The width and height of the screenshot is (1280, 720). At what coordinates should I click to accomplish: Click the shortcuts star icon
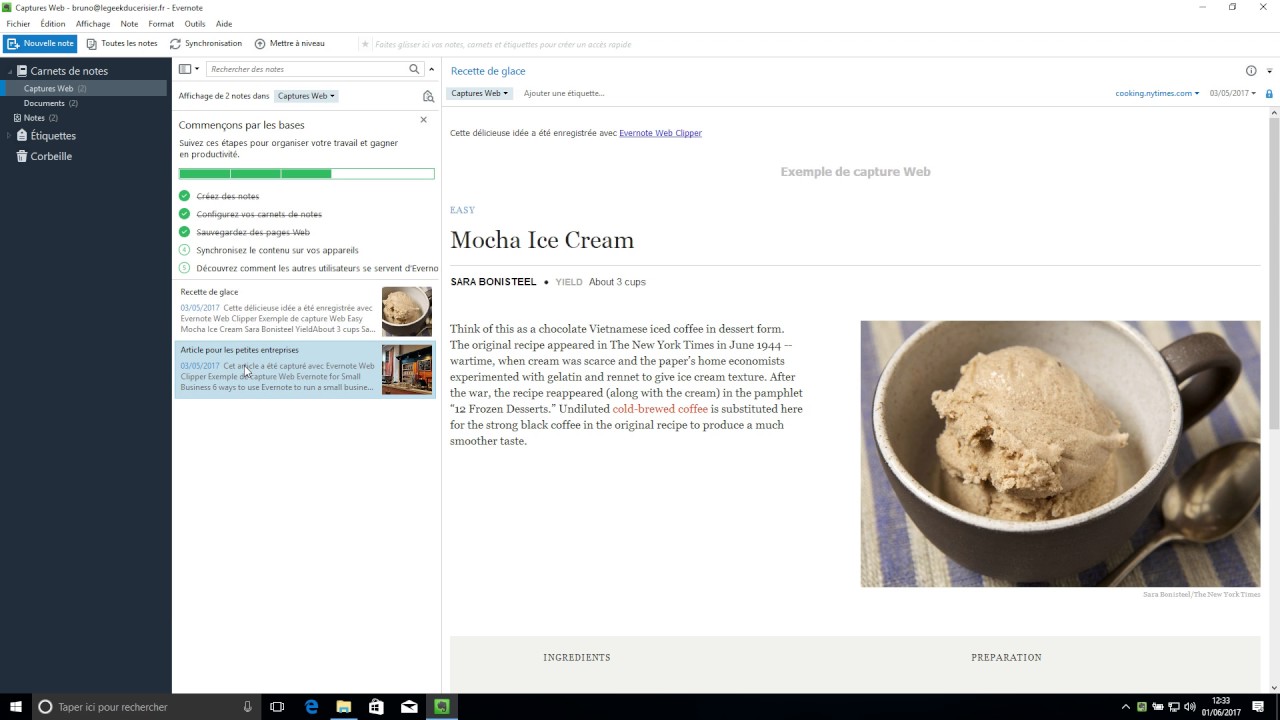click(365, 44)
